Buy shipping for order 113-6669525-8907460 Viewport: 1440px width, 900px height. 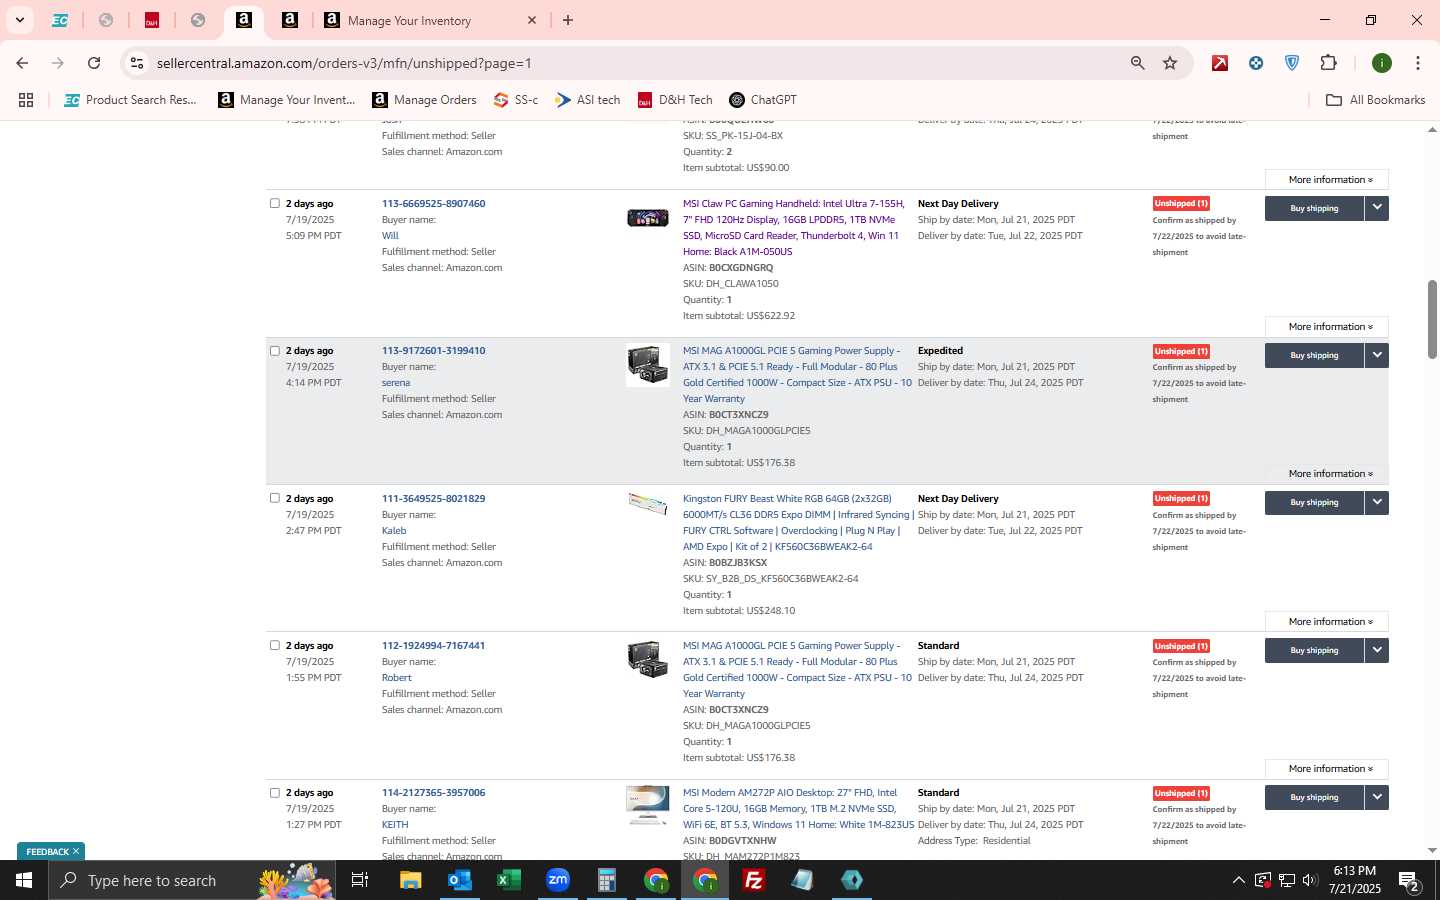[x=1314, y=208]
